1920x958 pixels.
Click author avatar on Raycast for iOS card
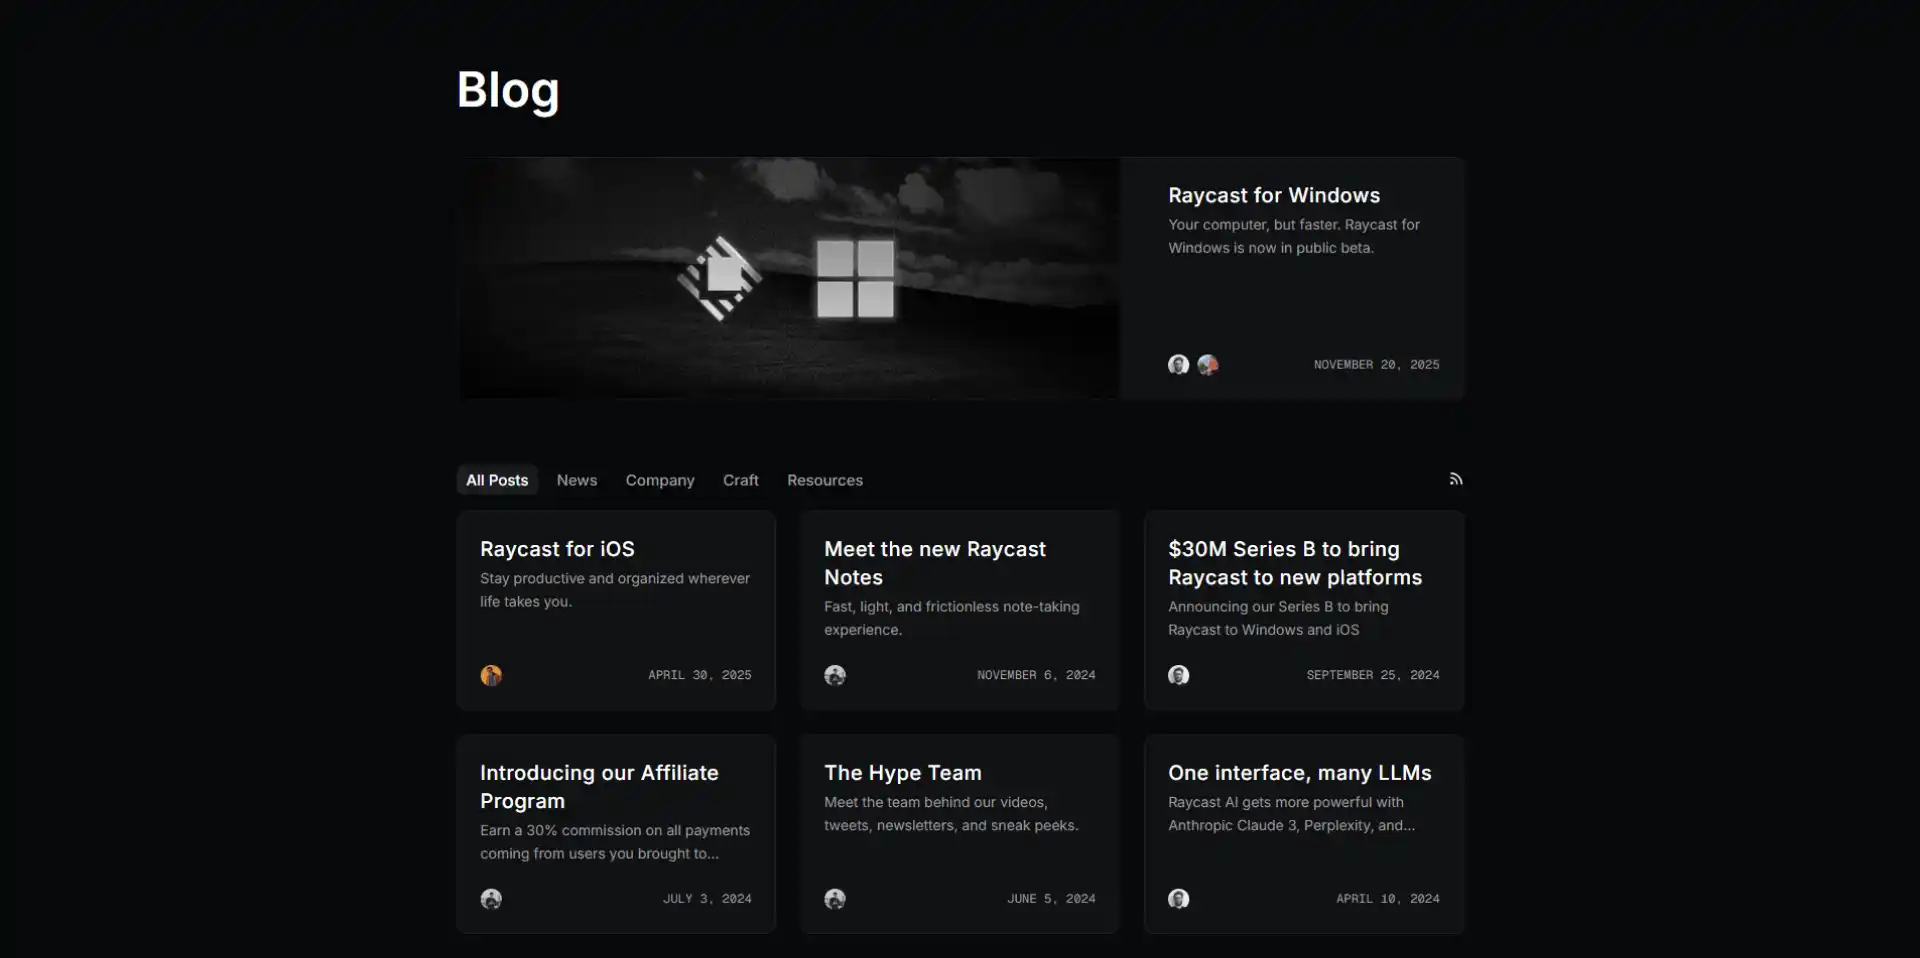click(x=491, y=675)
